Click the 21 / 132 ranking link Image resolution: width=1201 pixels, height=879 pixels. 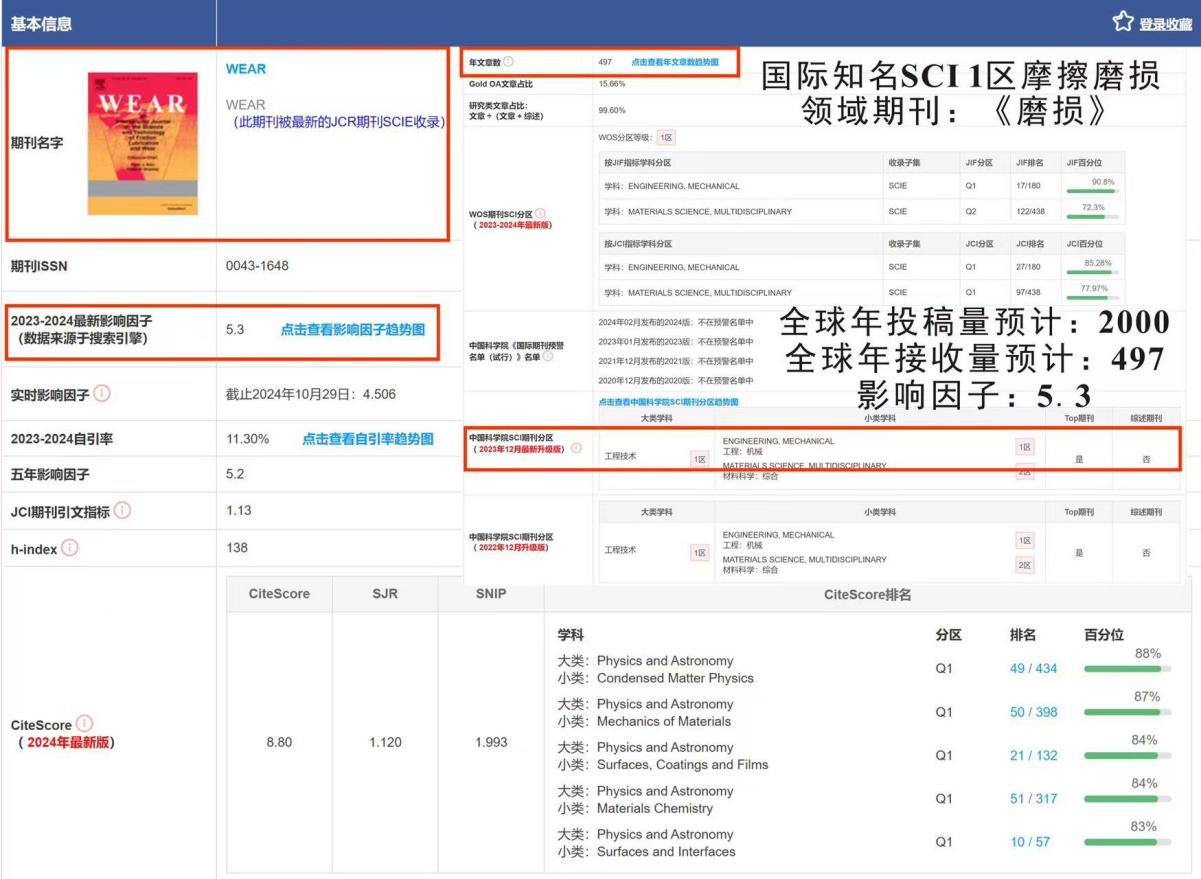tap(1033, 755)
